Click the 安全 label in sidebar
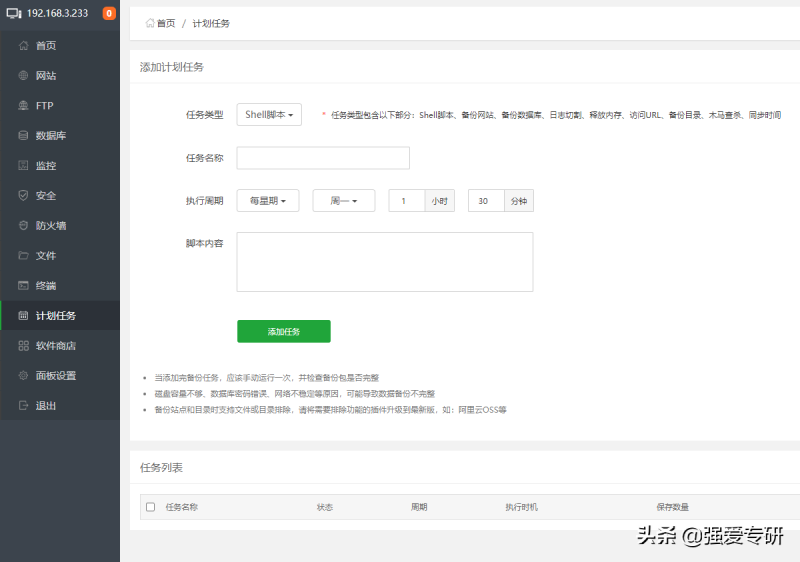This screenshot has height=562, width=800. pyautogui.click(x=46, y=196)
